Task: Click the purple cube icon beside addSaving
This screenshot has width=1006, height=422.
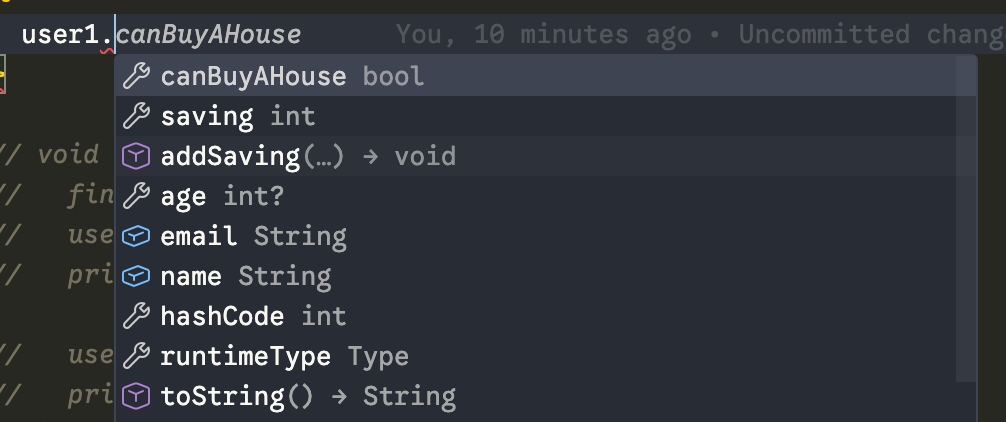Action: (135, 156)
